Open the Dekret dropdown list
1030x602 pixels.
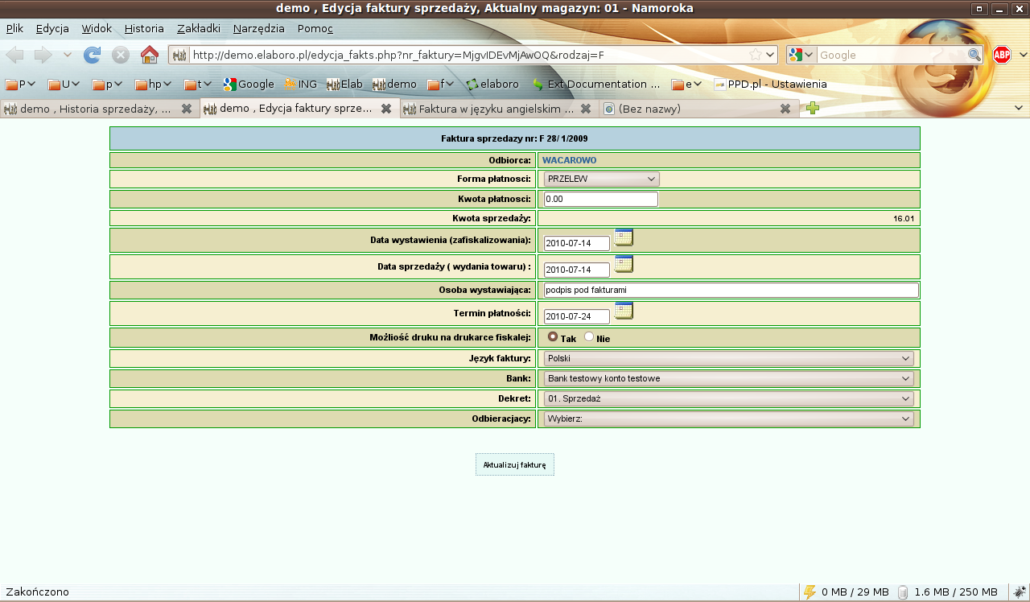coord(729,399)
